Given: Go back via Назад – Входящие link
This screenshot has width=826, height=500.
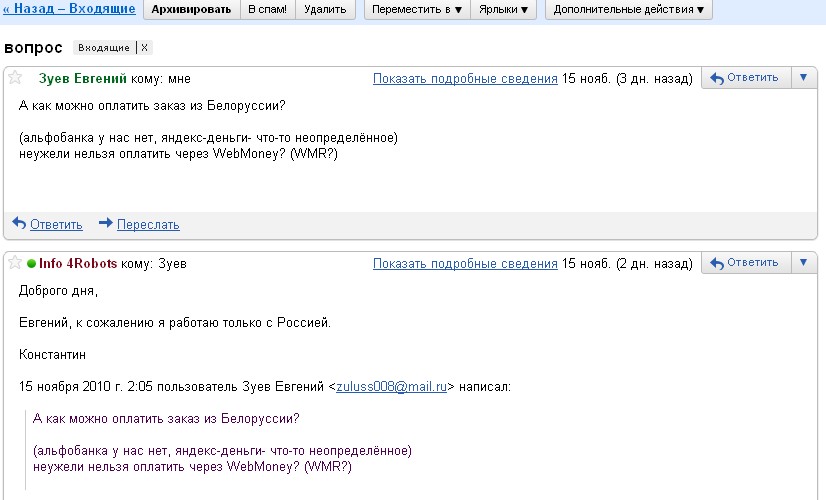Looking at the screenshot, I should coord(69,9).
